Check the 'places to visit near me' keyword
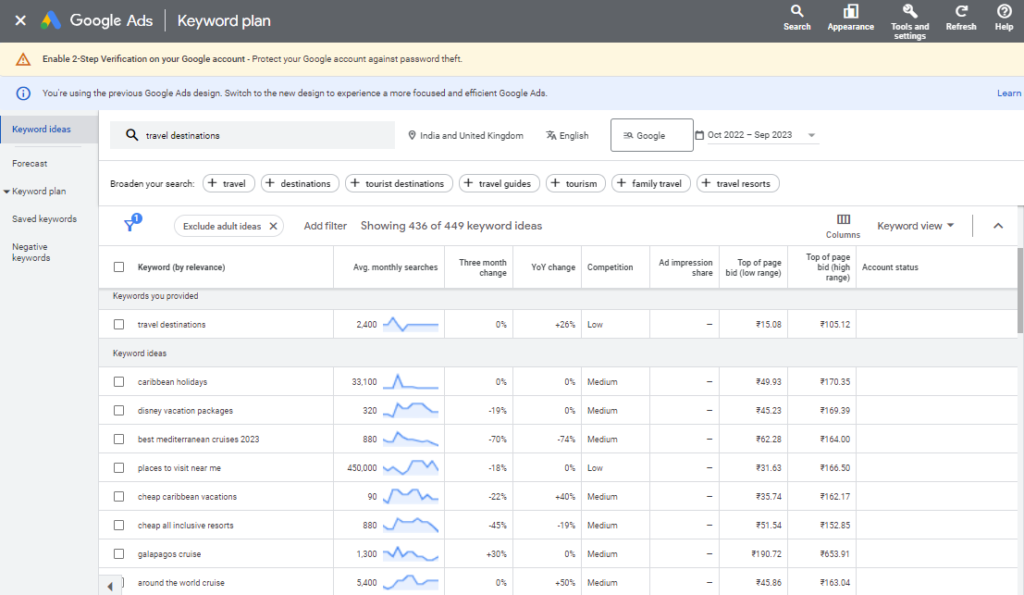The image size is (1024, 595). [118, 468]
